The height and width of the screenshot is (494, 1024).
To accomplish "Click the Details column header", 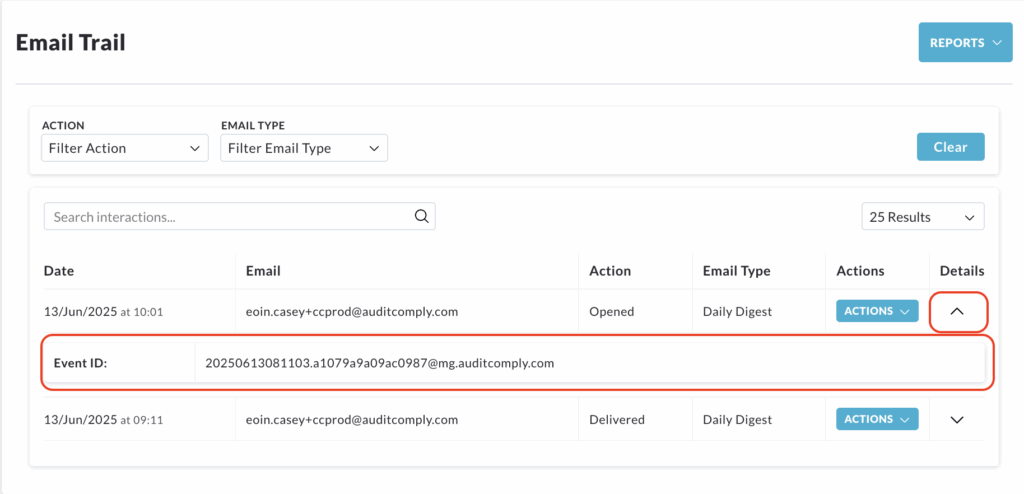I will [x=962, y=271].
